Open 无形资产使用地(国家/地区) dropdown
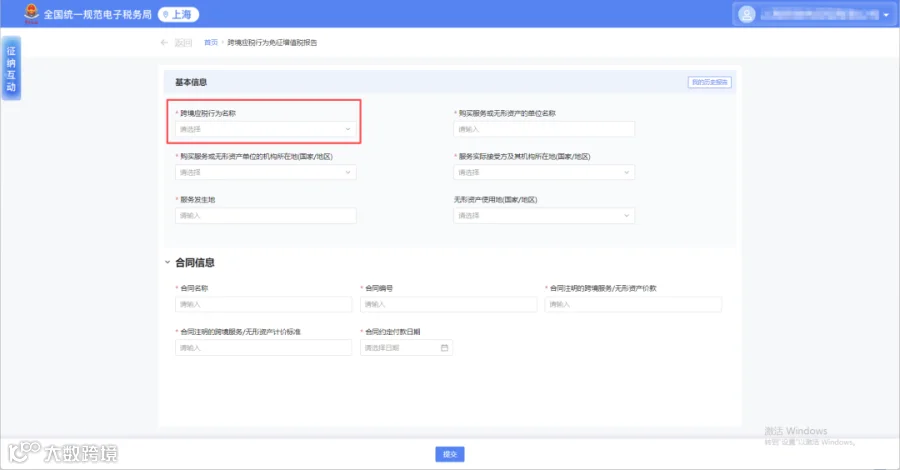This screenshot has height=470, width=900. (x=544, y=215)
